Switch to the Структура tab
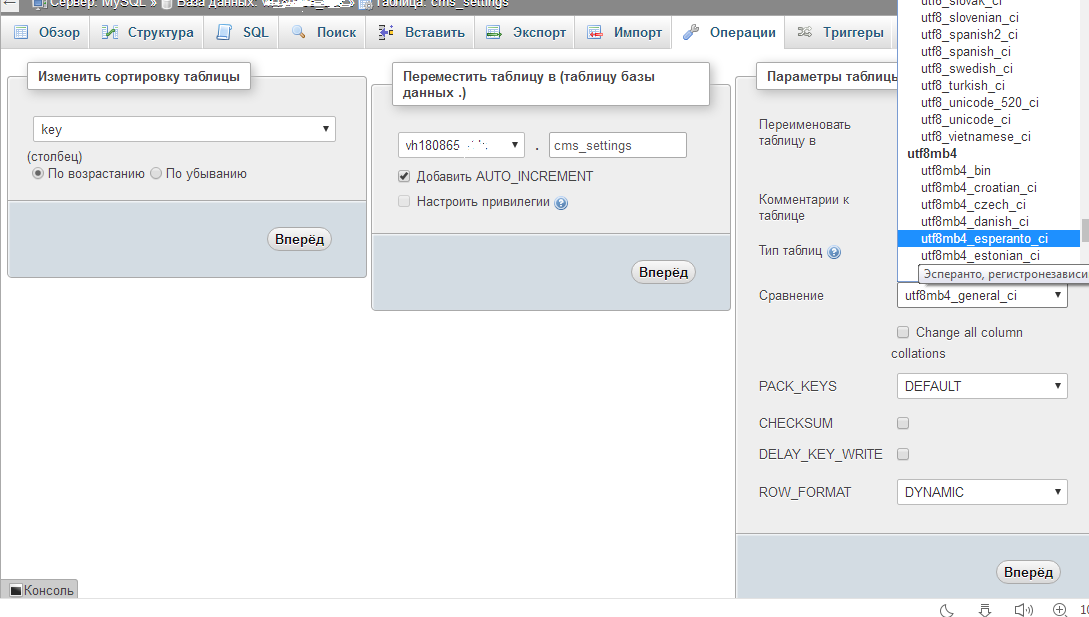1089x617 pixels. (147, 32)
